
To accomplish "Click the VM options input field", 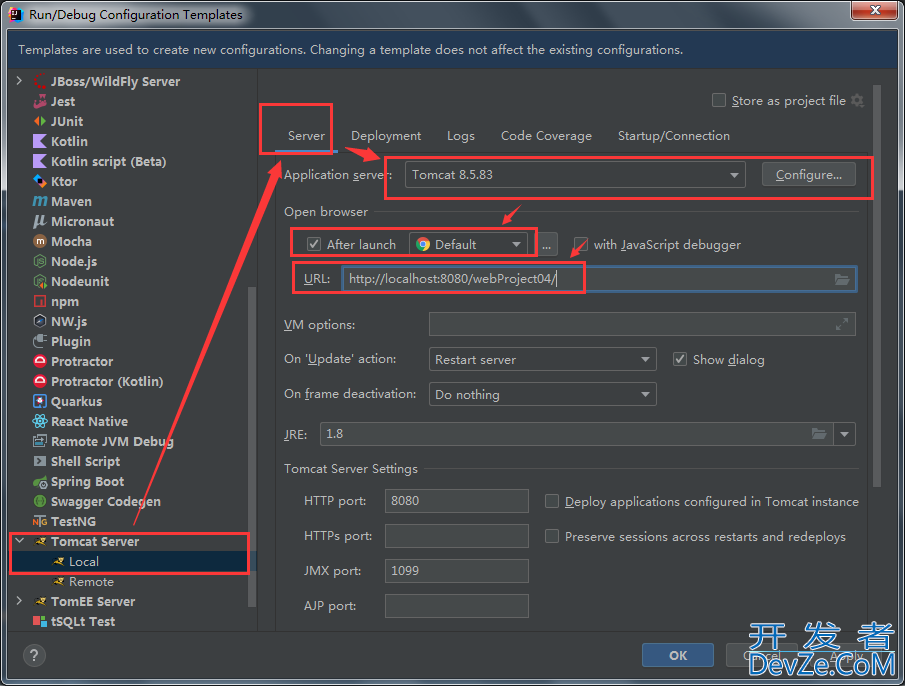I will point(642,324).
